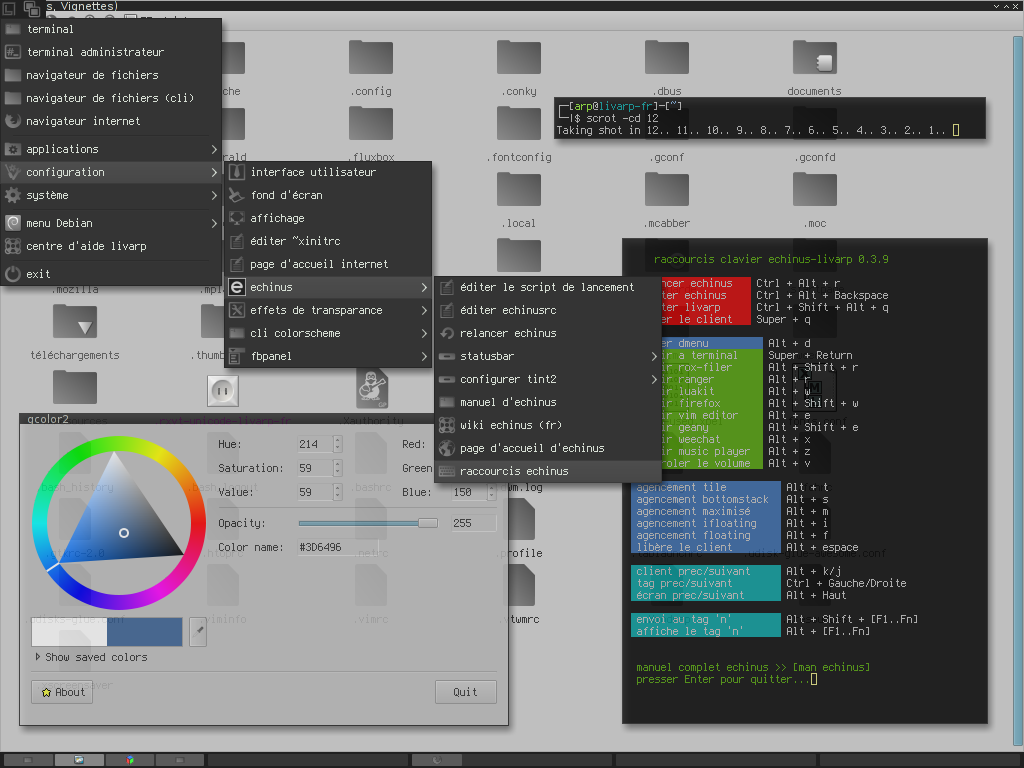Click the terminal administrateur icon
Screen dimensions: 1024x768
pyautogui.click(x=12, y=52)
